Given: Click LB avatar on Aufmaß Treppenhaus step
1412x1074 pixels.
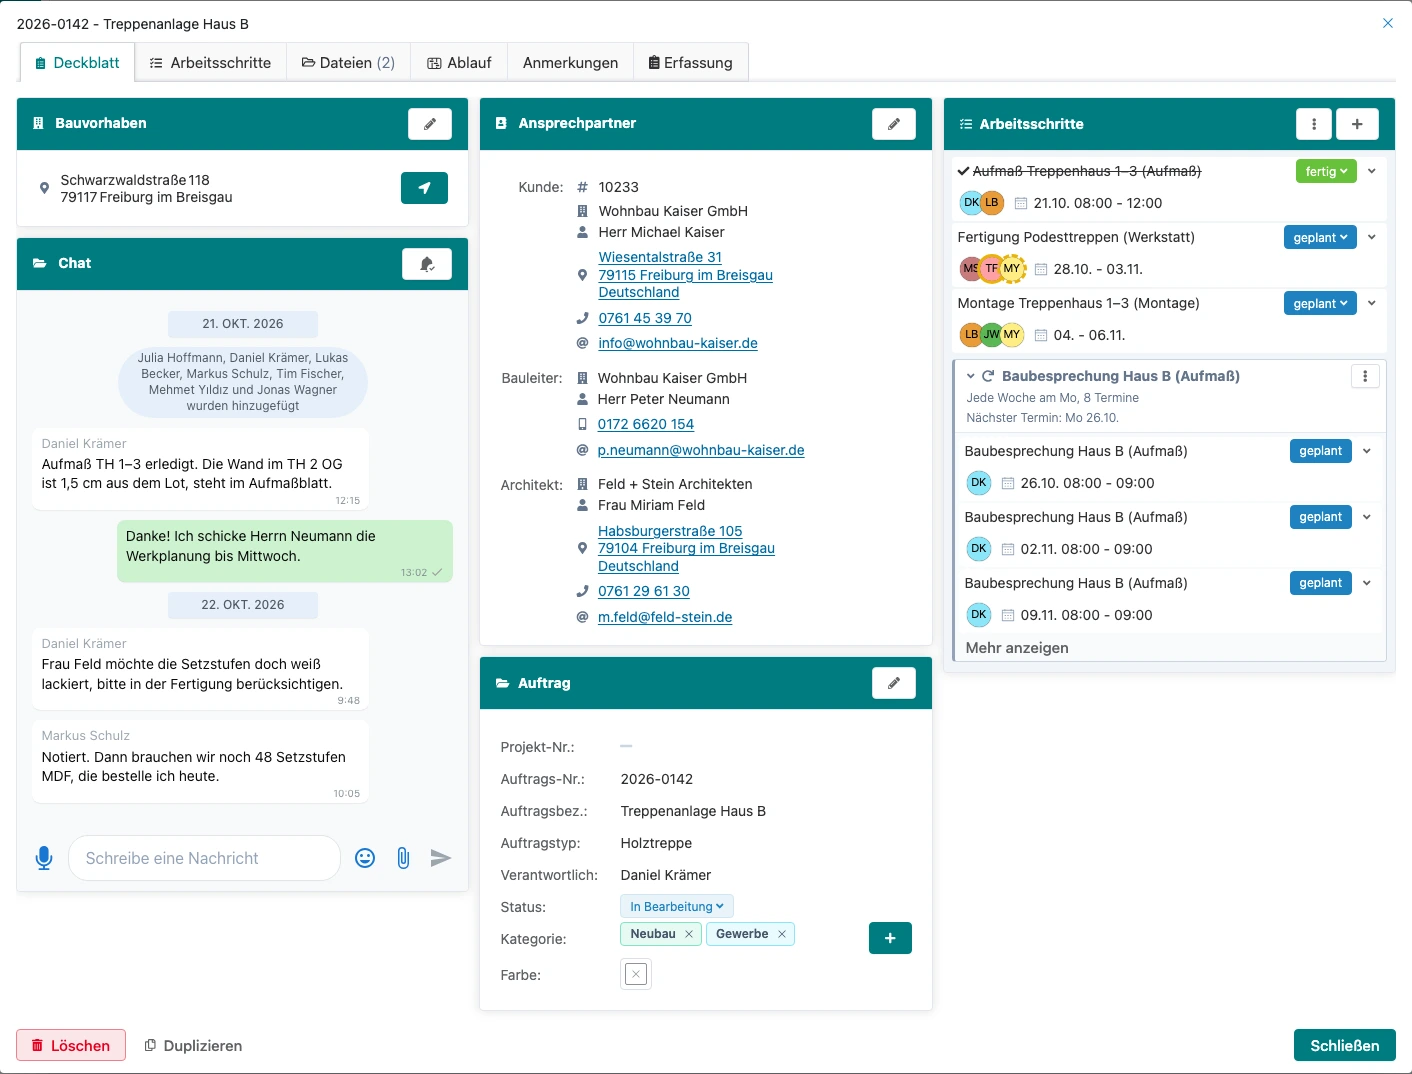Looking at the screenshot, I should coord(992,203).
